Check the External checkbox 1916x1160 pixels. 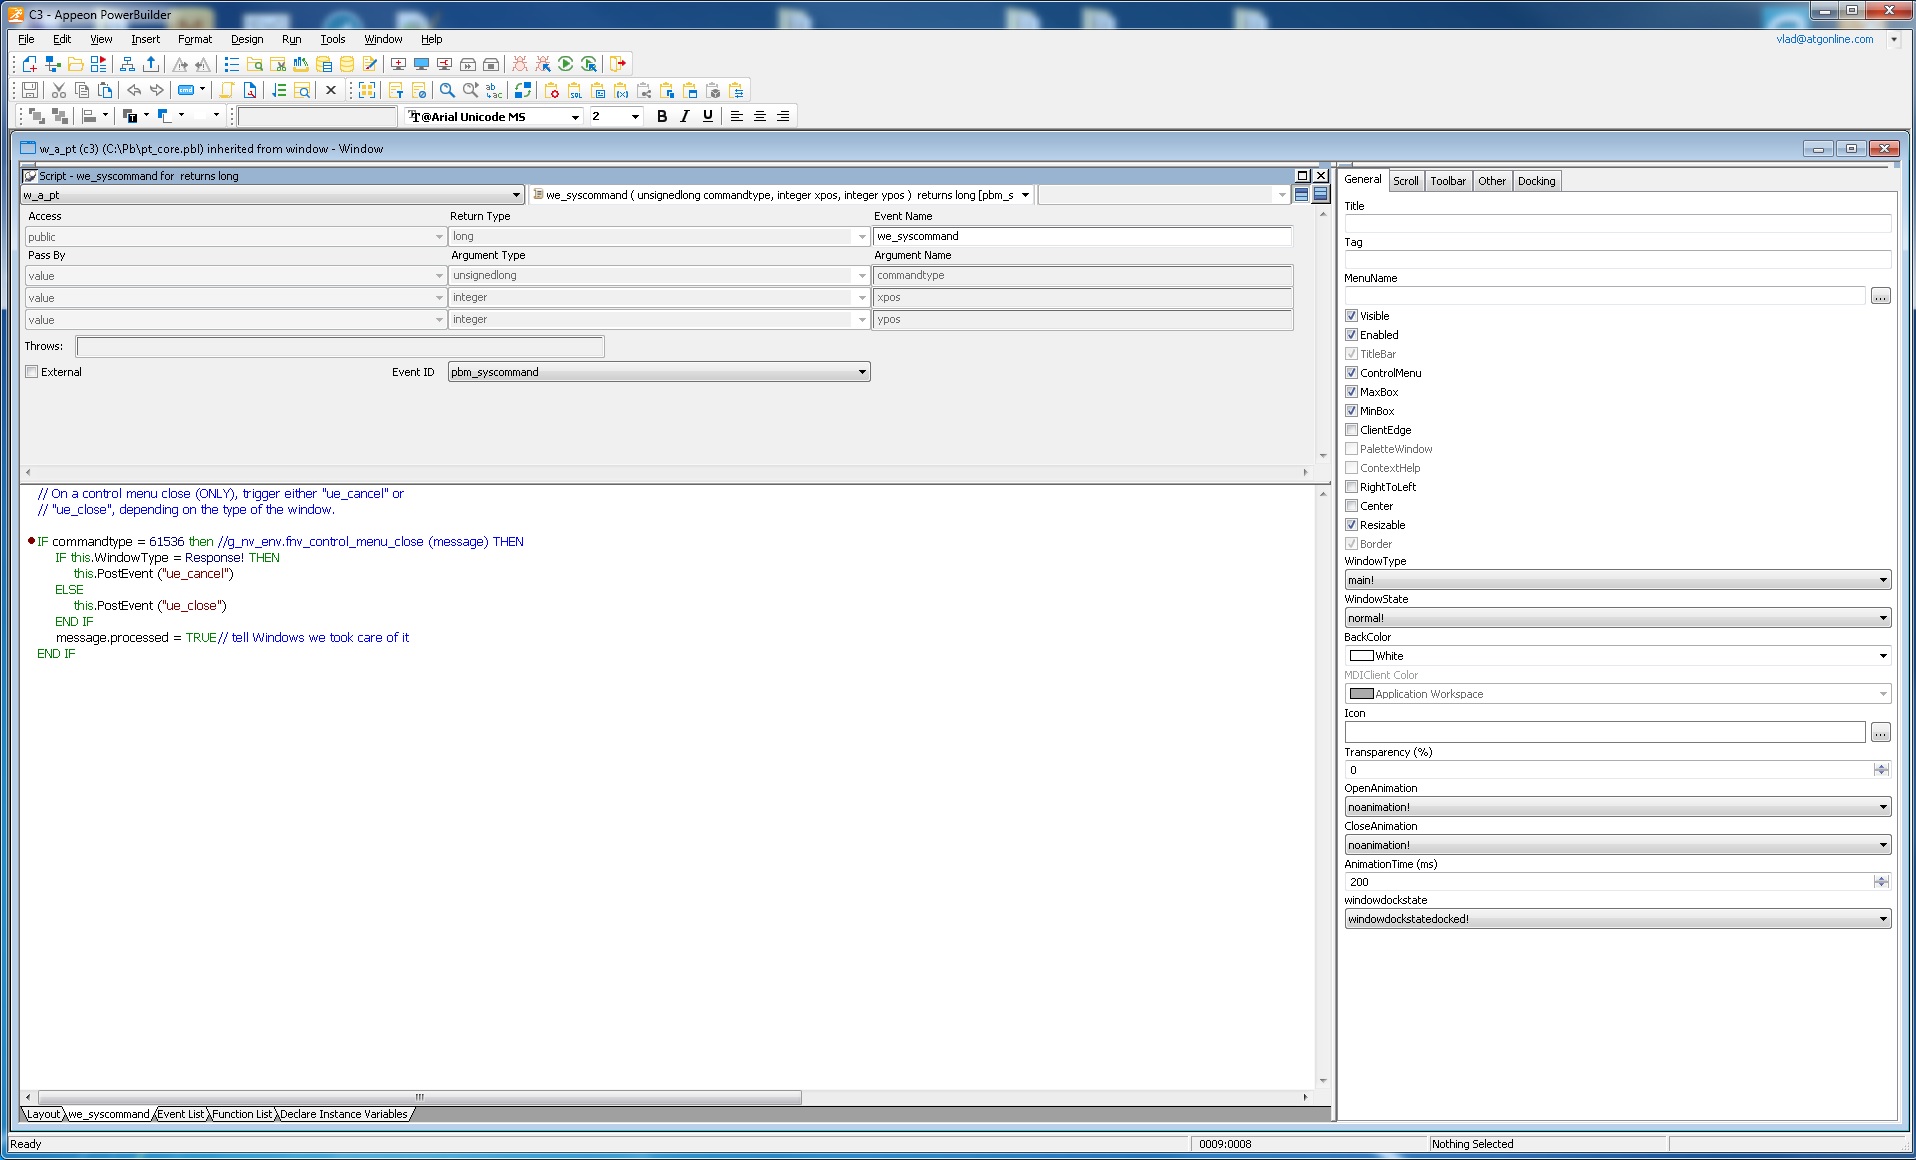[x=32, y=372]
